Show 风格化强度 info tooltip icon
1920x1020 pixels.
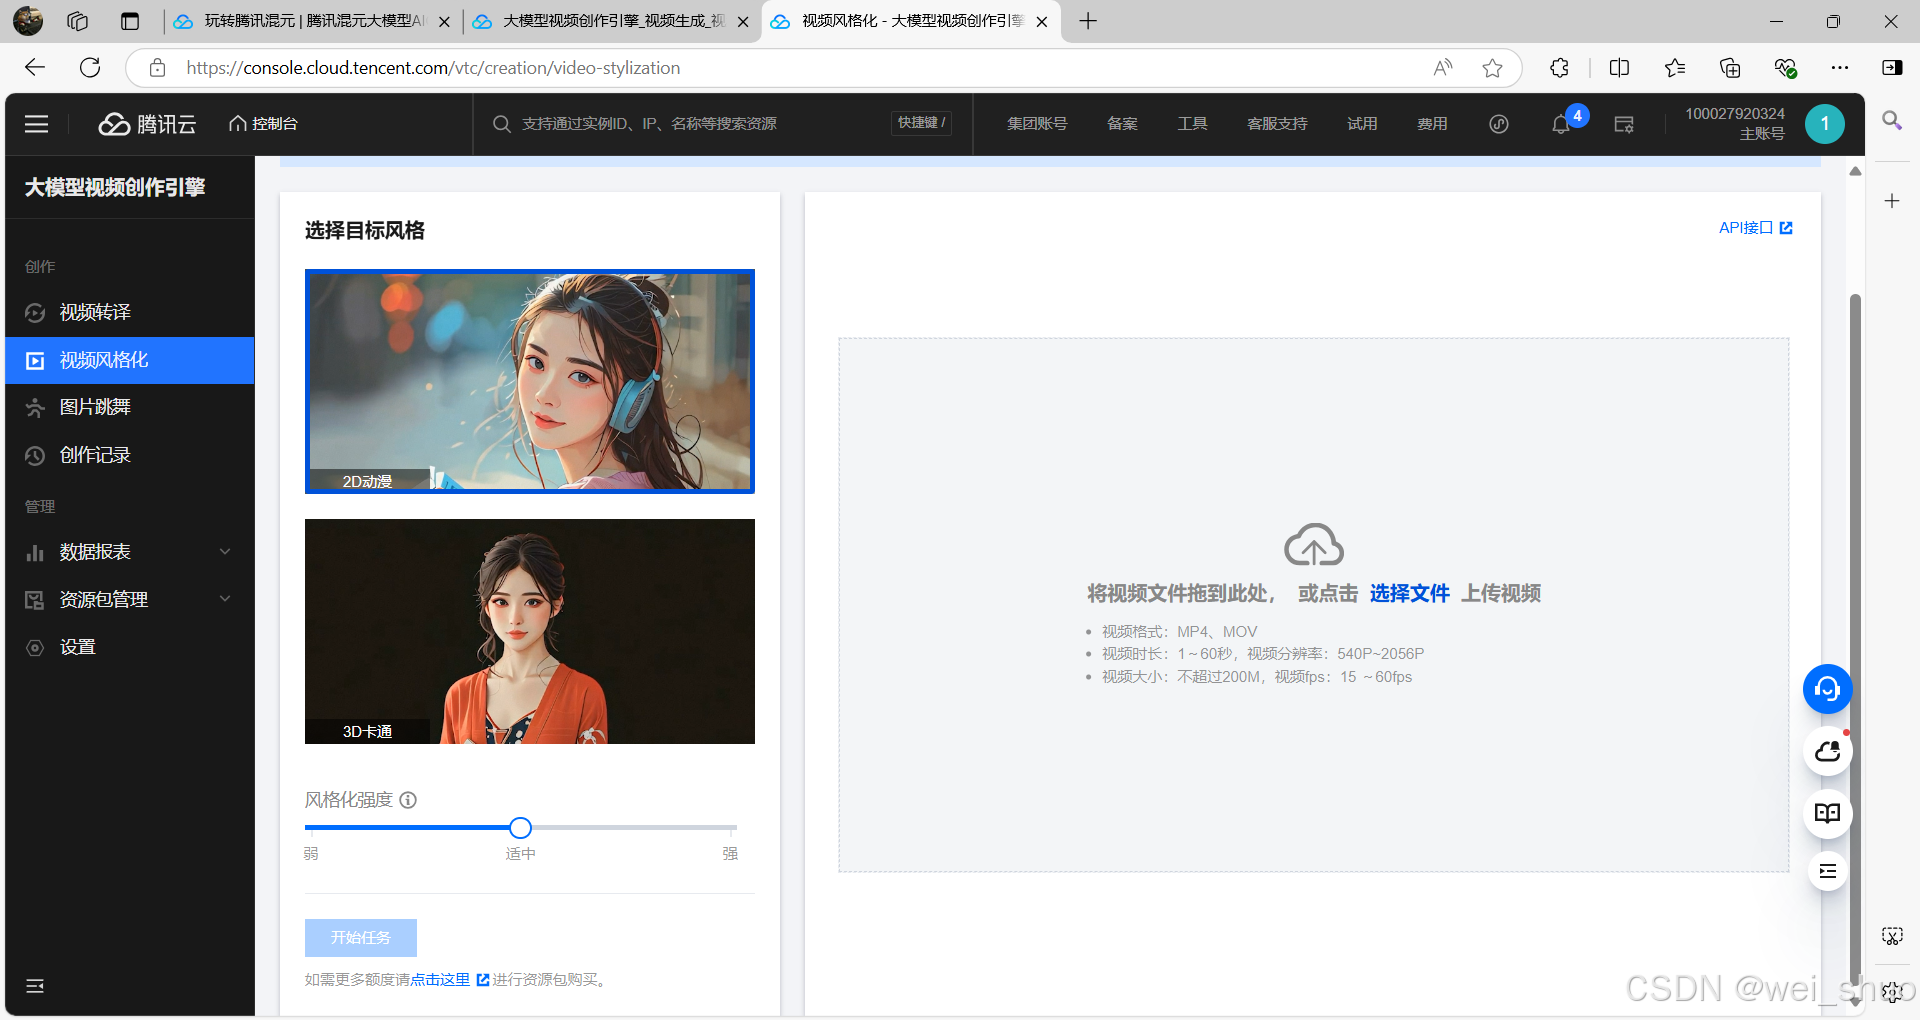click(408, 800)
